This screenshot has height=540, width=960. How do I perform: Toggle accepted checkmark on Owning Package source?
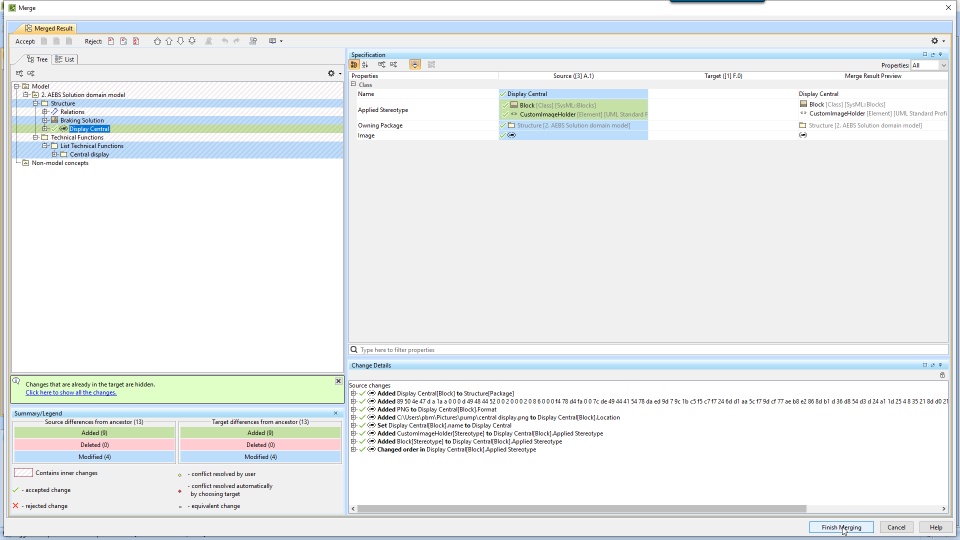pos(503,126)
